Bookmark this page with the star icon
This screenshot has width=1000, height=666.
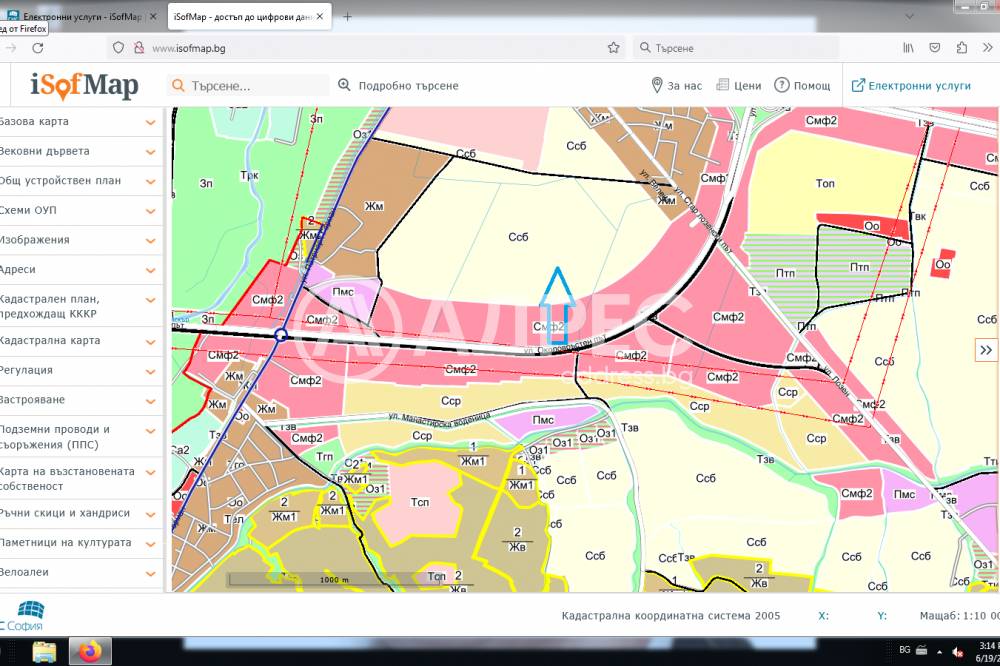pyautogui.click(x=613, y=47)
